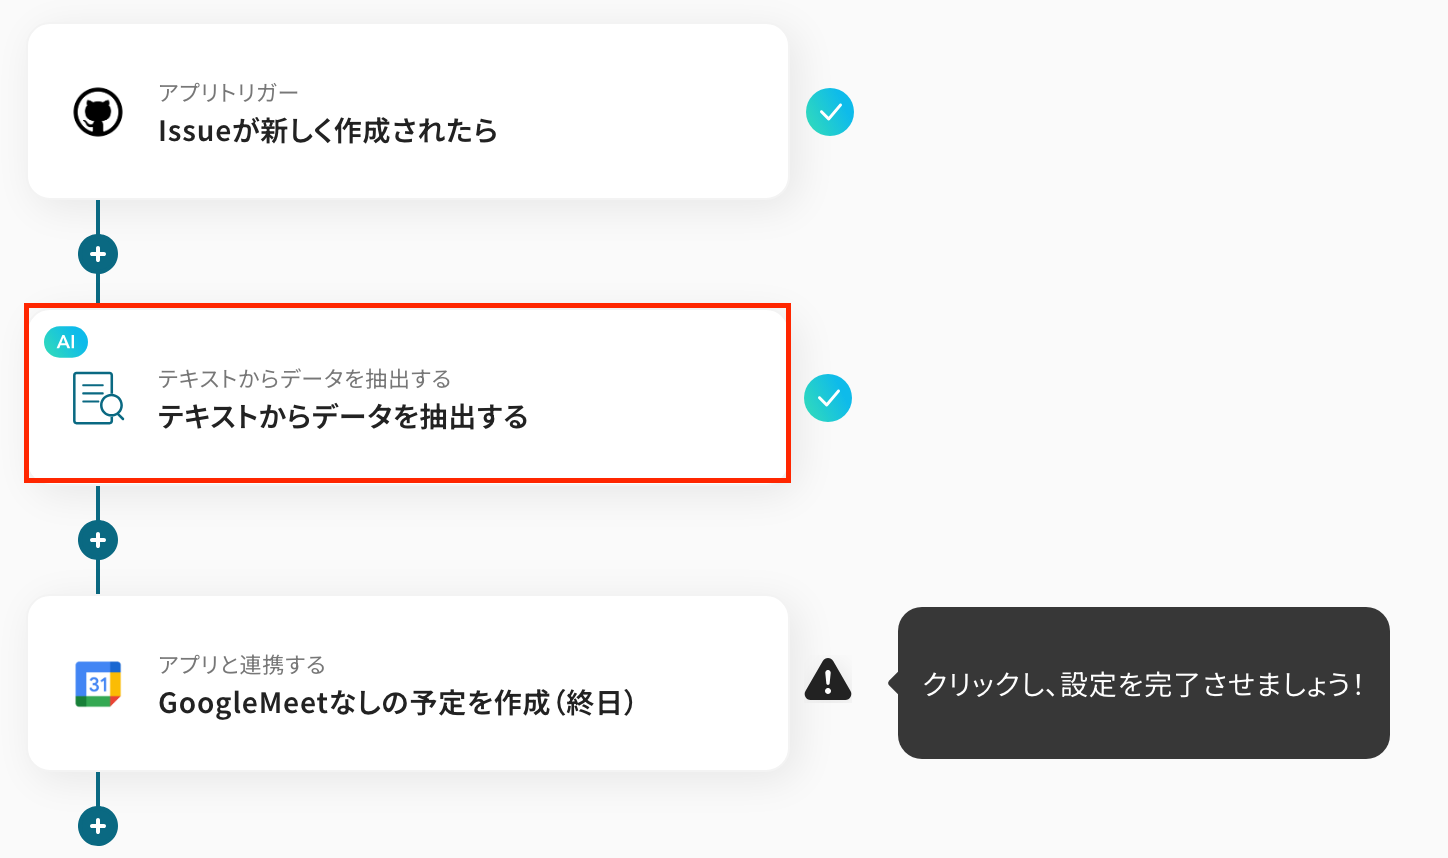Open the "Issueが新しく作成されたら" trigger title
Image resolution: width=1448 pixels, height=858 pixels.
pyautogui.click(x=328, y=131)
